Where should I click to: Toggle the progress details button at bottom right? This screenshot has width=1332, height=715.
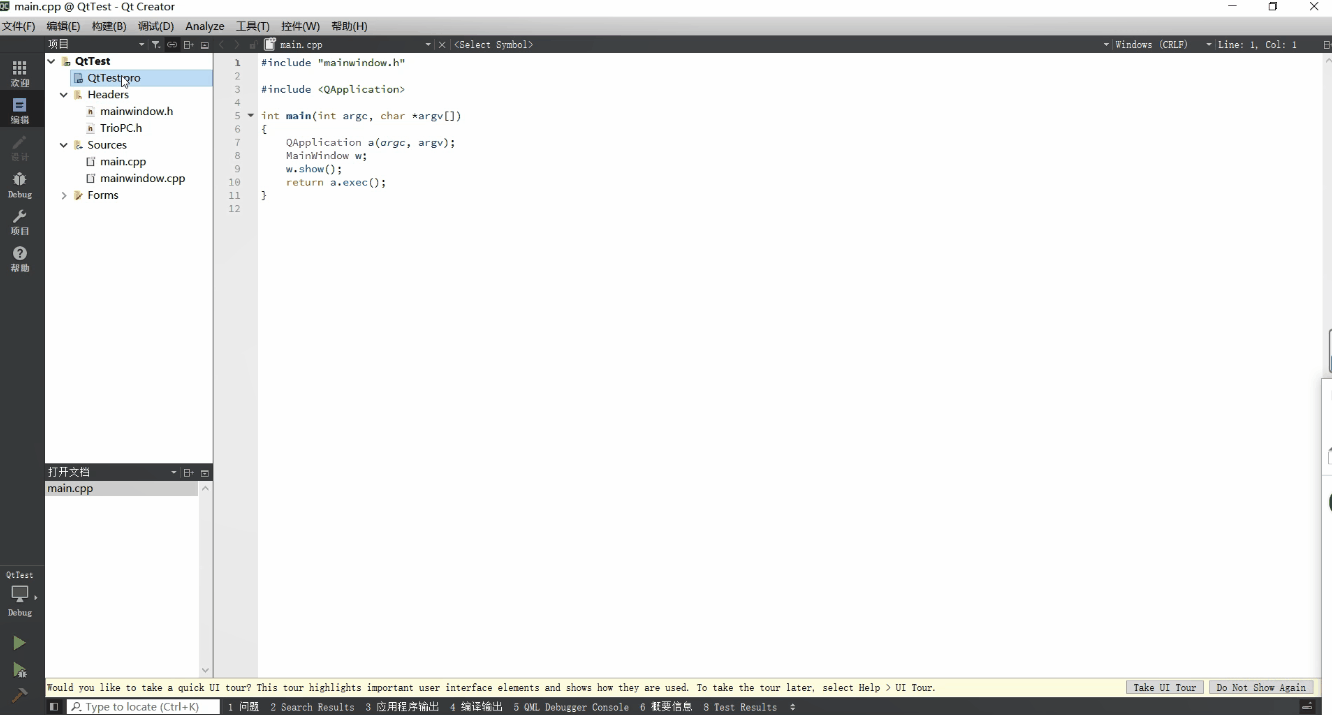pos(1307,707)
